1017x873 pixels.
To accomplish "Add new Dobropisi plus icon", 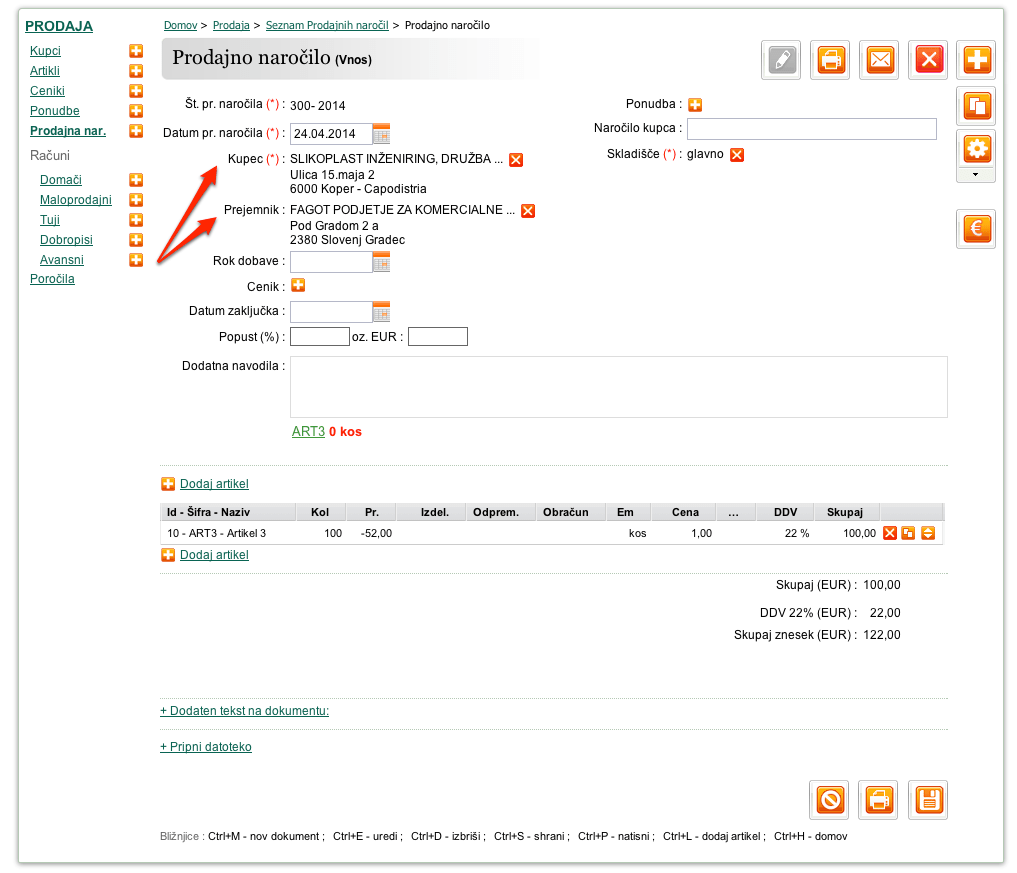I will (x=136, y=240).
